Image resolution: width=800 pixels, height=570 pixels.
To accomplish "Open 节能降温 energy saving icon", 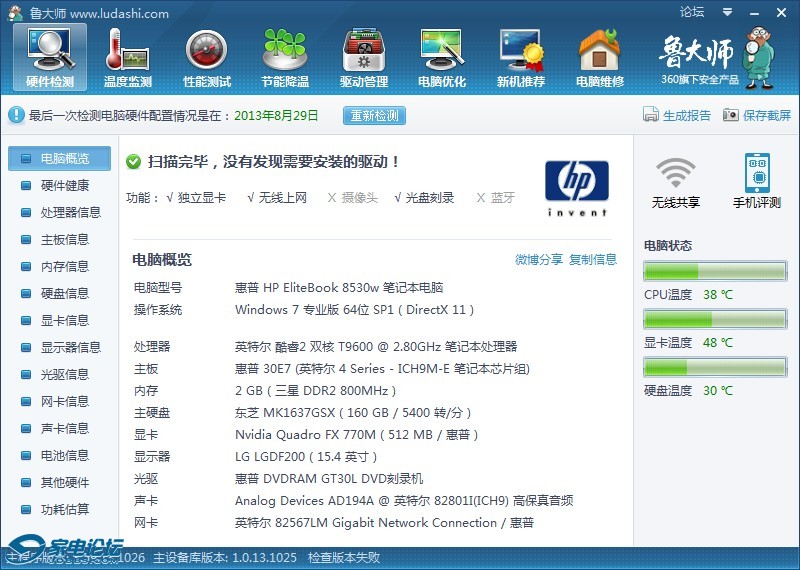I will pyautogui.click(x=284, y=56).
